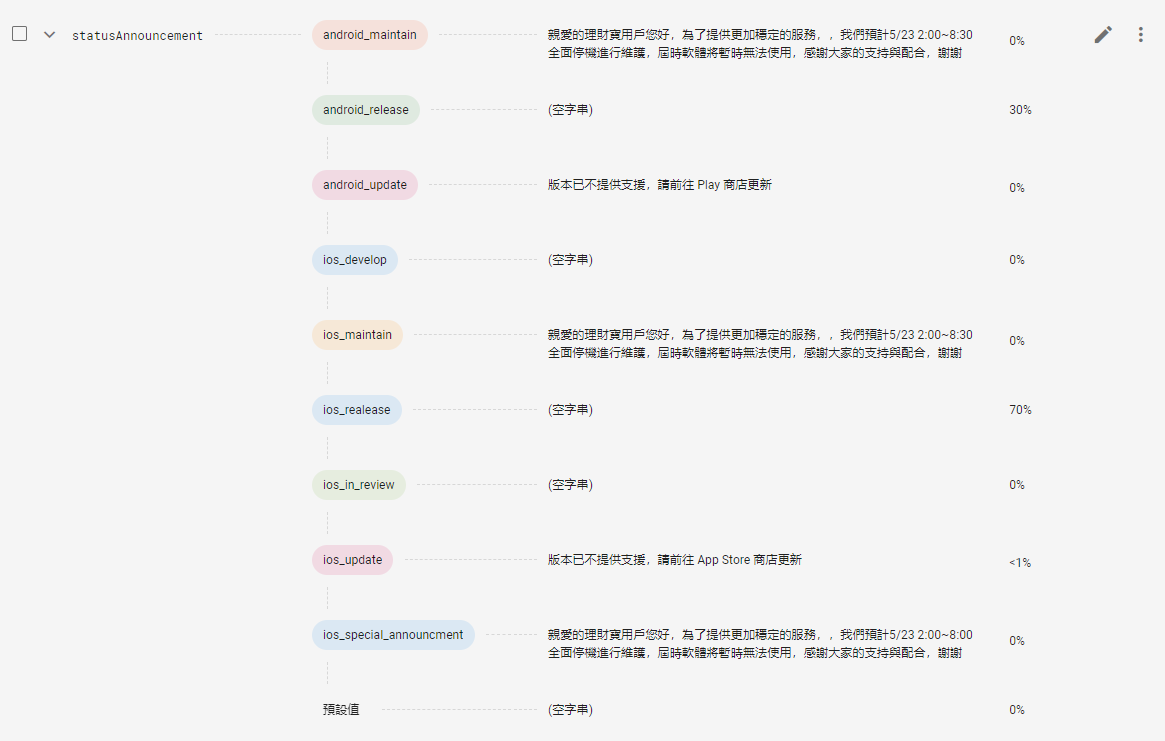Click the ios_special_announcment condition chip
The height and width of the screenshot is (741, 1165).
pyautogui.click(x=393, y=635)
